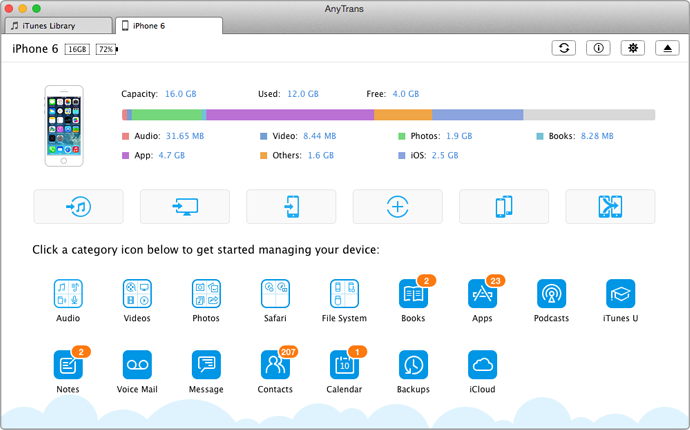Browse the File System category
The width and height of the screenshot is (690, 430).
point(344,294)
